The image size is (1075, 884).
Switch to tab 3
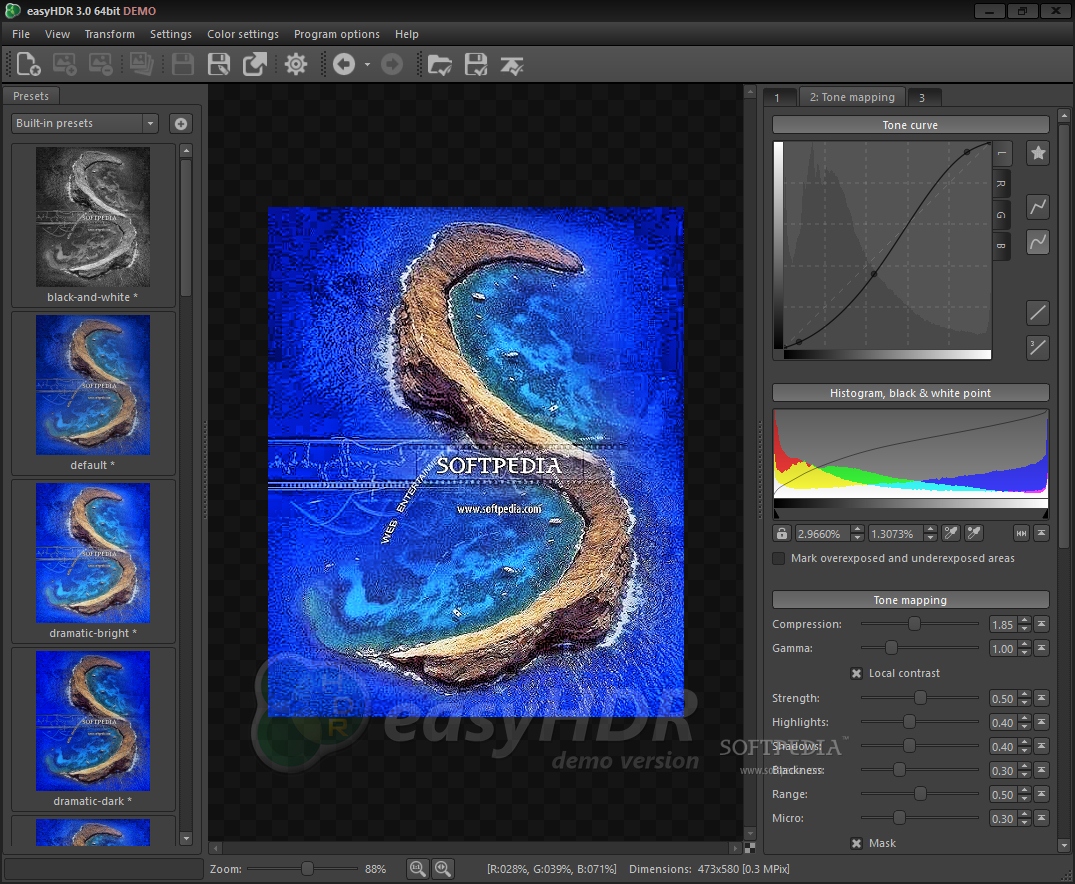tap(923, 97)
